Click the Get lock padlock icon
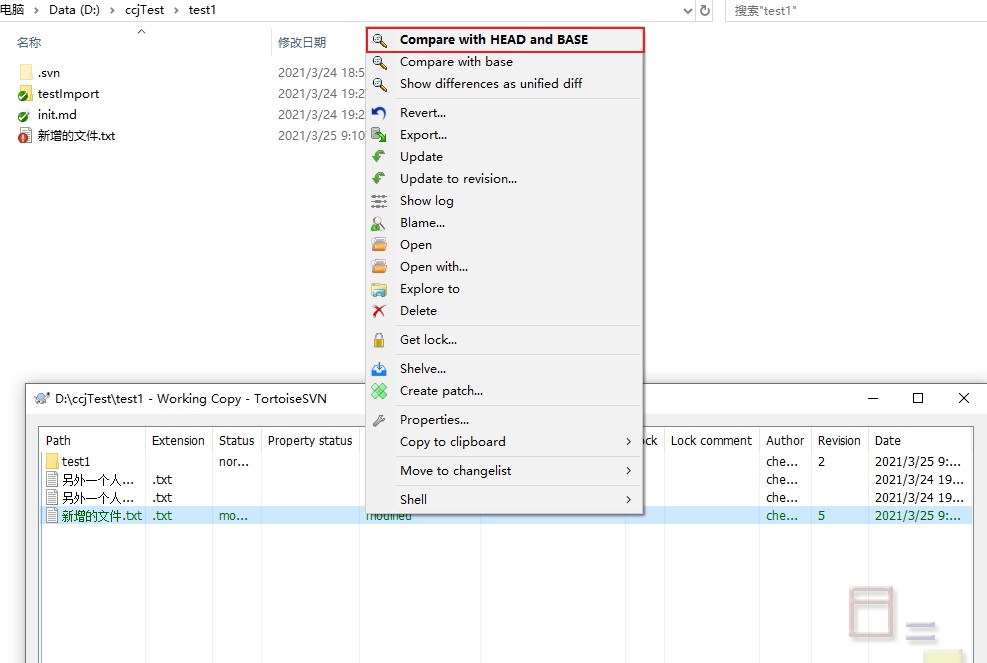 pyautogui.click(x=379, y=340)
